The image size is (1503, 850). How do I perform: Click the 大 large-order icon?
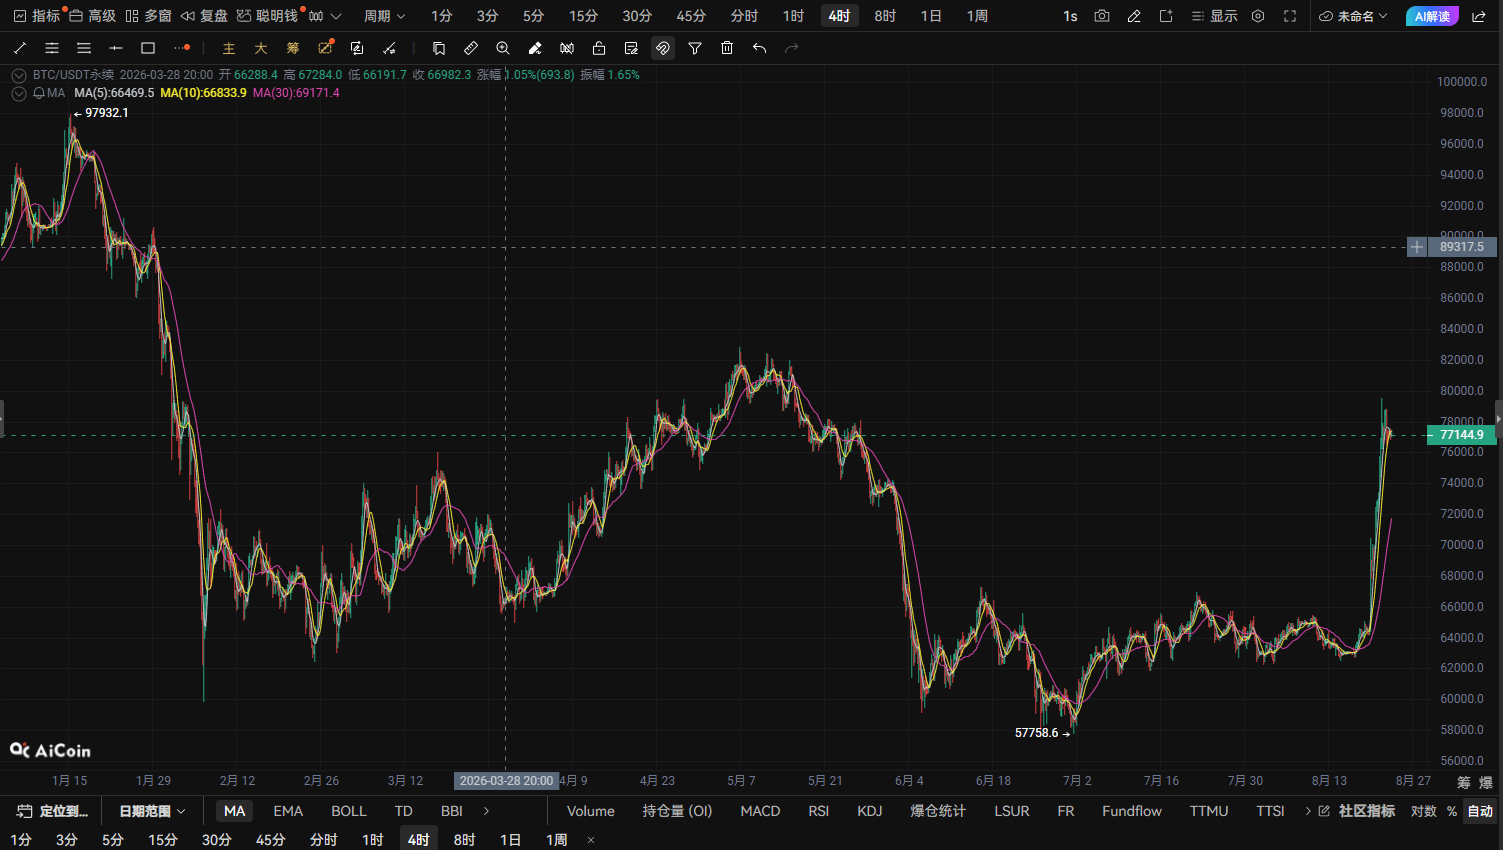pos(261,48)
